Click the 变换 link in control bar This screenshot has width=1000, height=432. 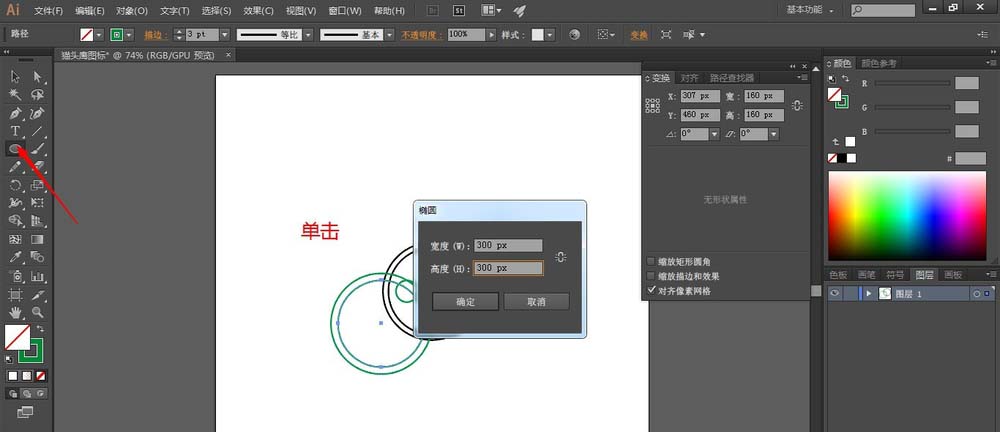638,35
